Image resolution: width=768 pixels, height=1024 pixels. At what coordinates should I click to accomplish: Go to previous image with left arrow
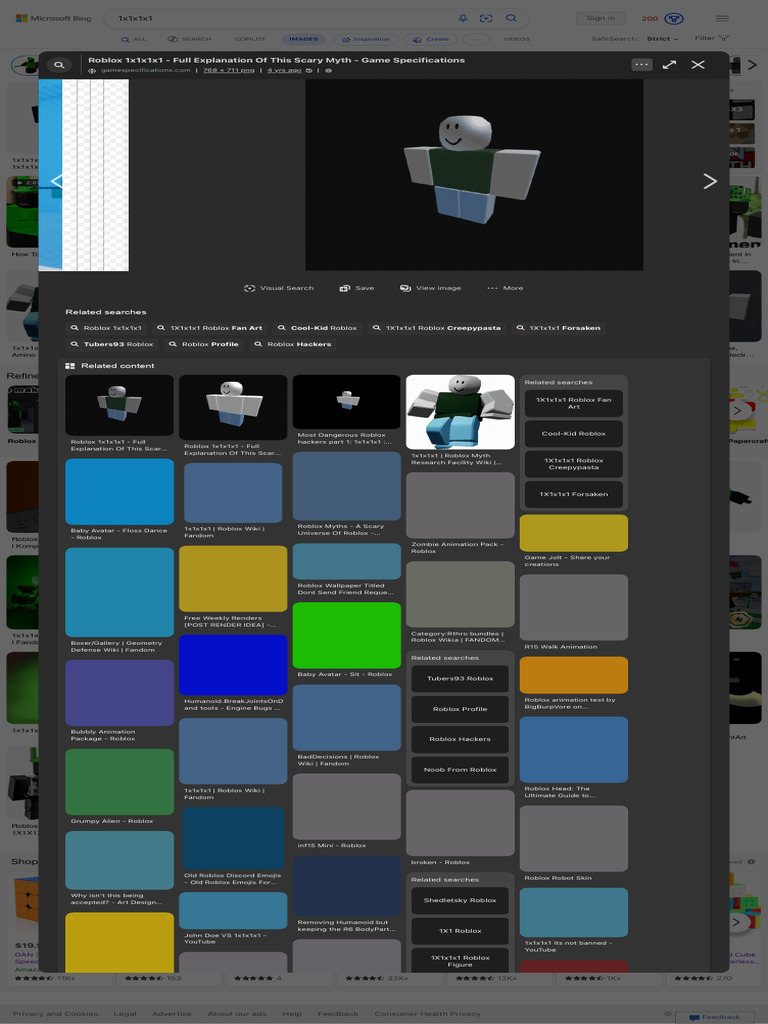point(56,181)
